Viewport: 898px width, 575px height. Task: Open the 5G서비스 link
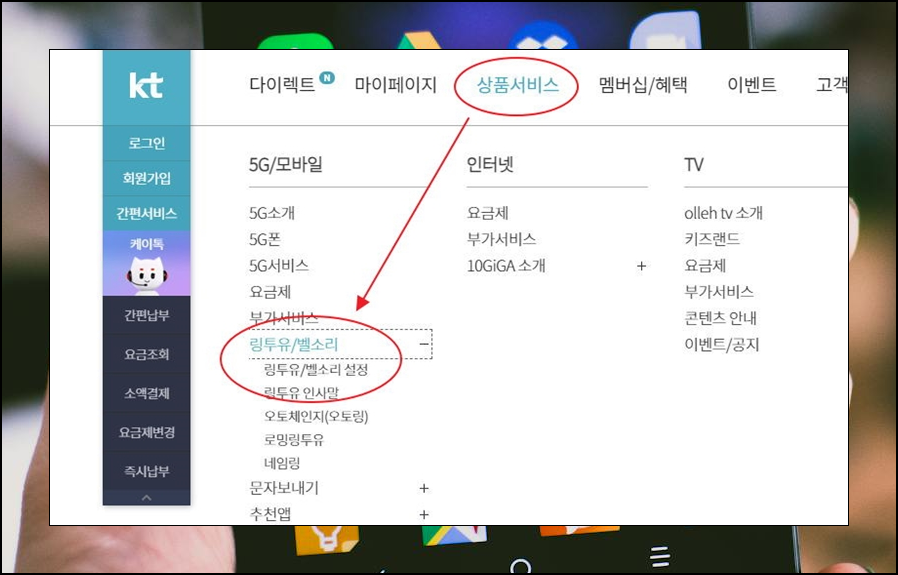[279, 266]
